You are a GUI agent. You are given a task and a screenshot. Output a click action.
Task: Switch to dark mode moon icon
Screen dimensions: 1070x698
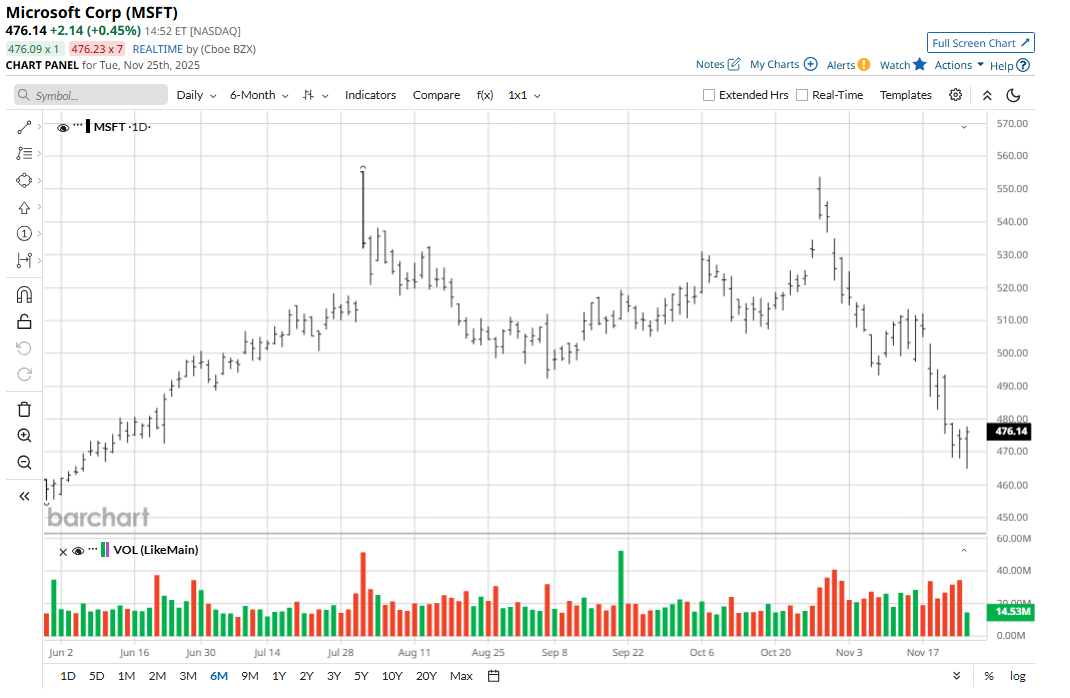pyautogui.click(x=1013, y=96)
